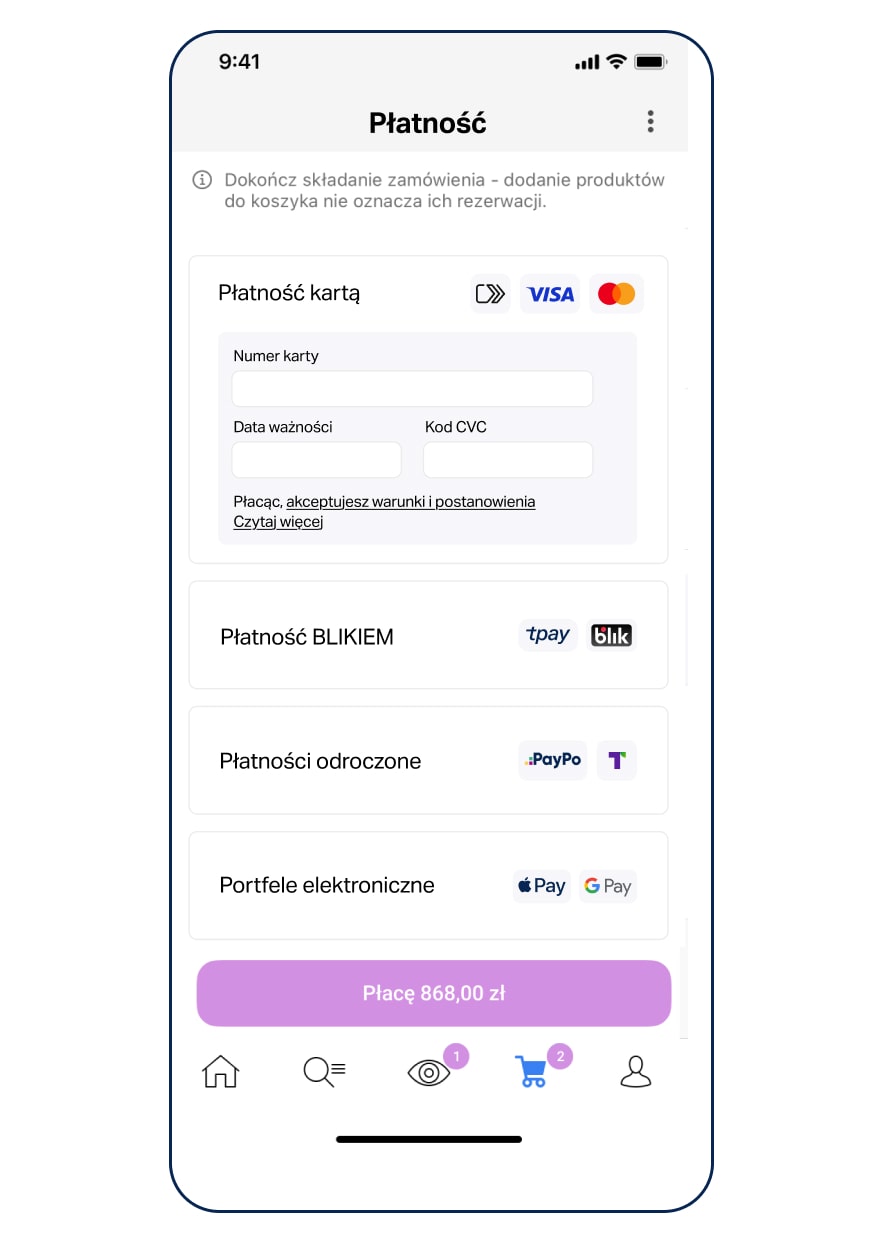
Task: Select the PayPo deferred payment logo
Action: [x=553, y=760]
